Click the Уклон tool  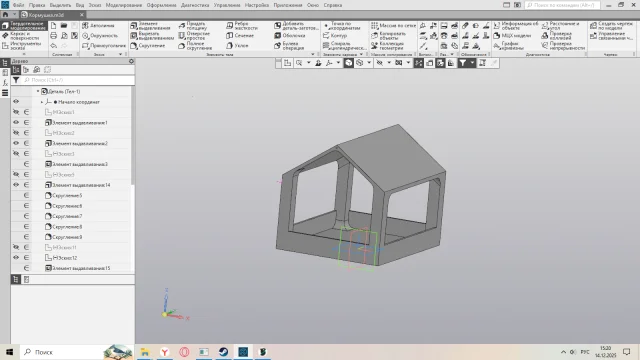point(237,46)
